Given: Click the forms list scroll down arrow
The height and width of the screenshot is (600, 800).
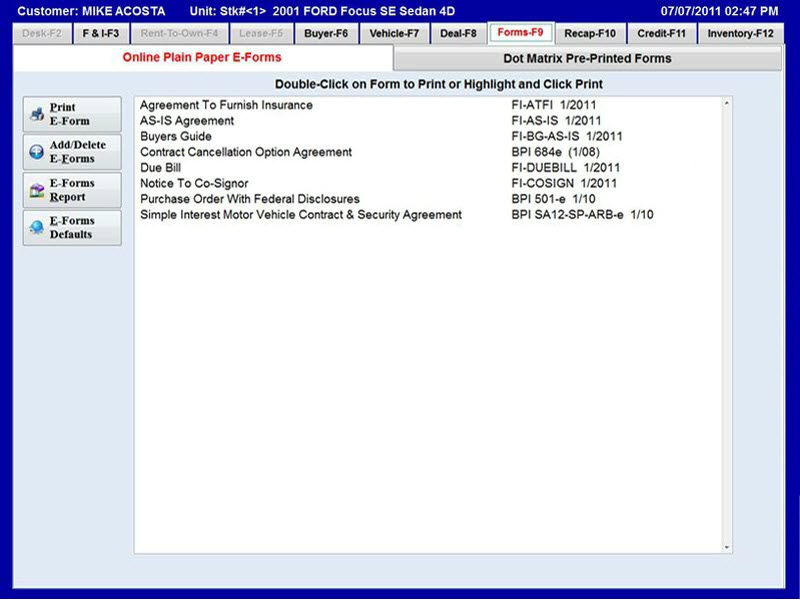Looking at the screenshot, I should coord(727,547).
